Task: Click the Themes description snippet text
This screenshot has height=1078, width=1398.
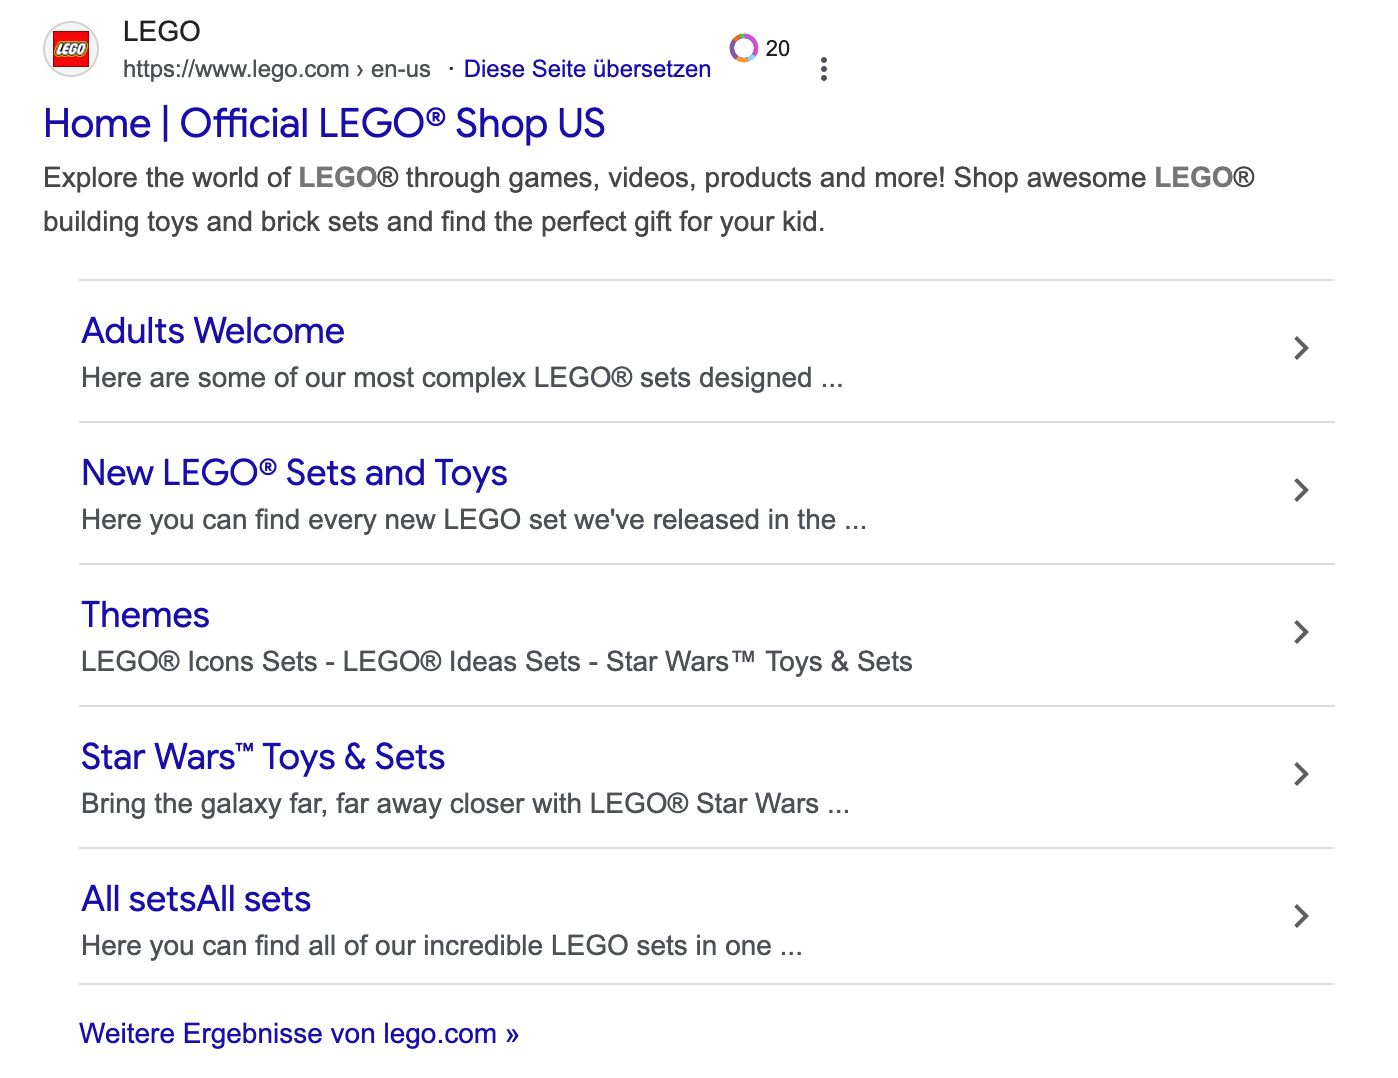Action: coord(496,662)
